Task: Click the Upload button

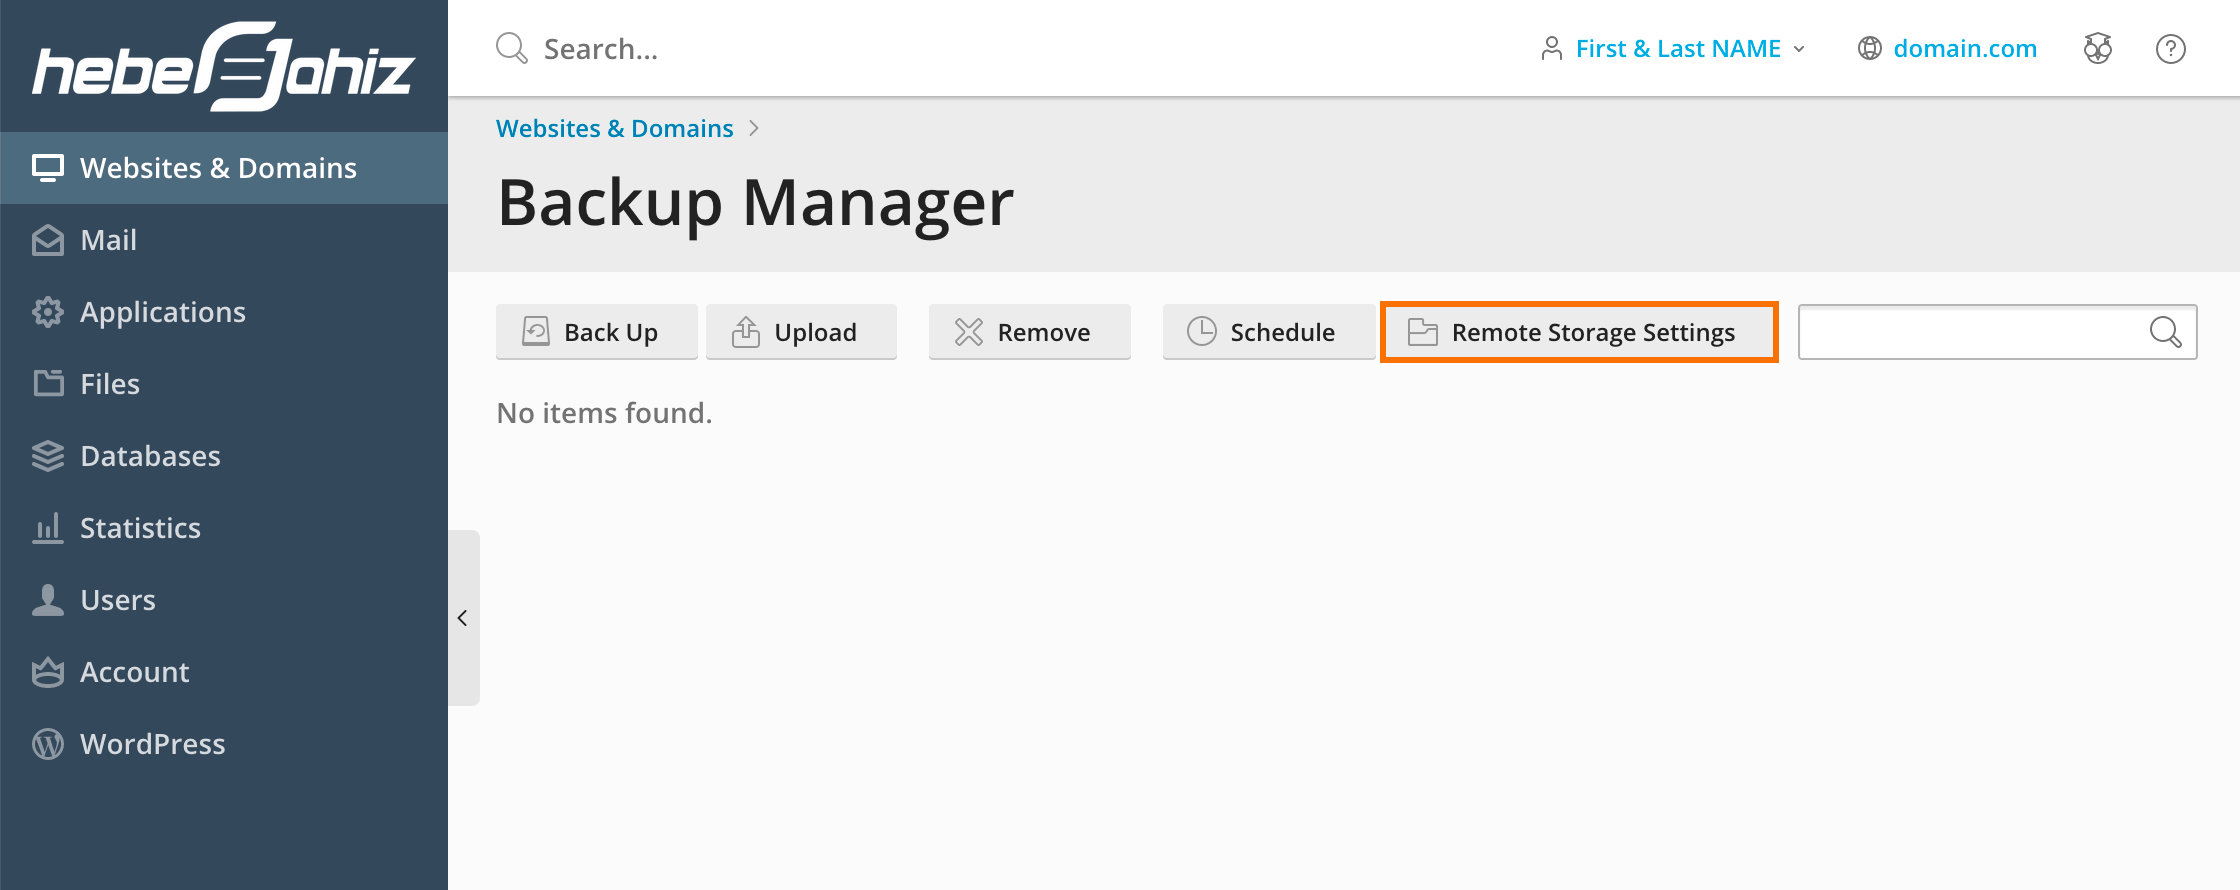Action: pyautogui.click(x=801, y=332)
